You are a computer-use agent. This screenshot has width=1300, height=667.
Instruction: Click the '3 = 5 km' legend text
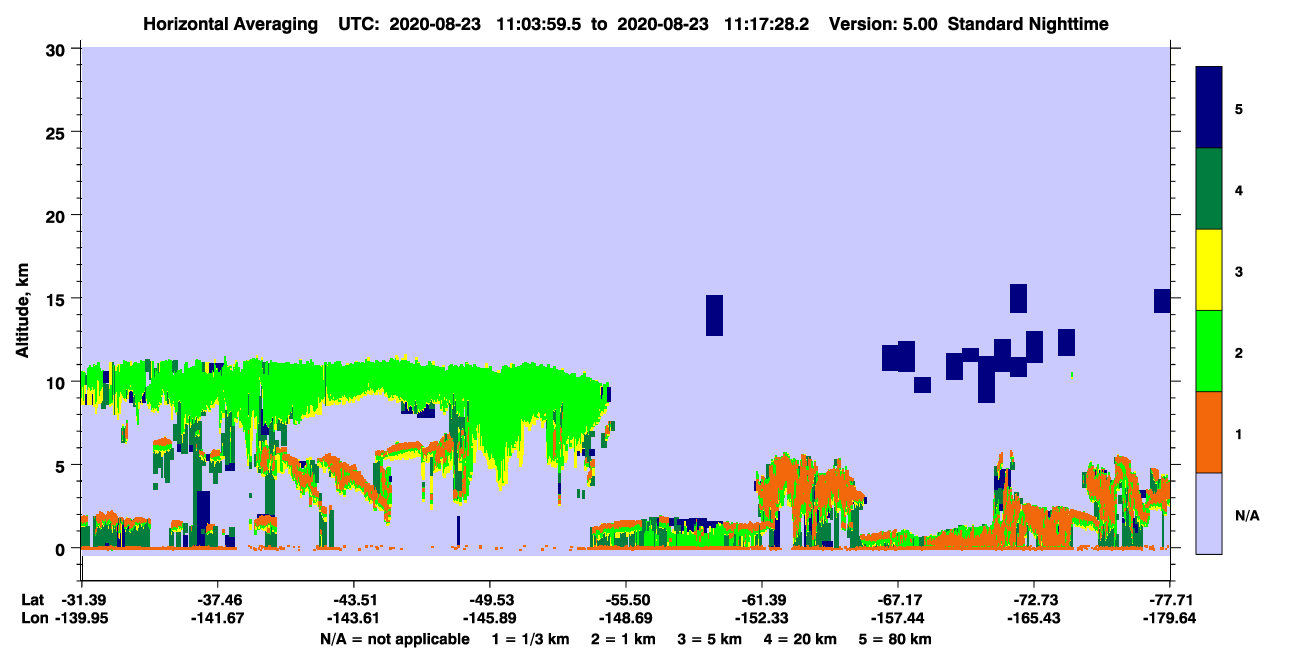711,639
